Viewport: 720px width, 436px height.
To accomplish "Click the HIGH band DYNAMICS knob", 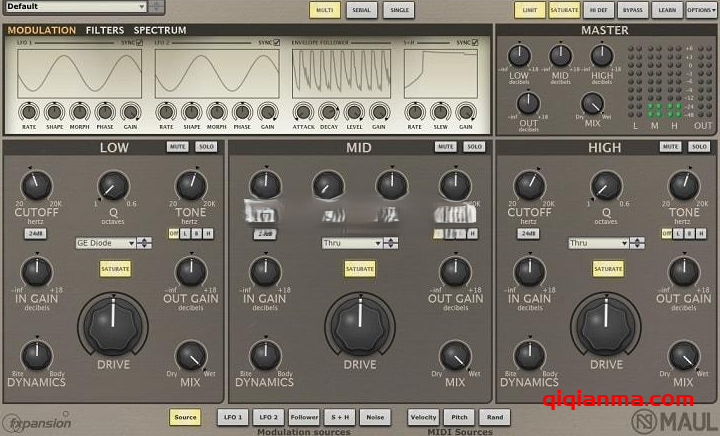I will point(529,356).
